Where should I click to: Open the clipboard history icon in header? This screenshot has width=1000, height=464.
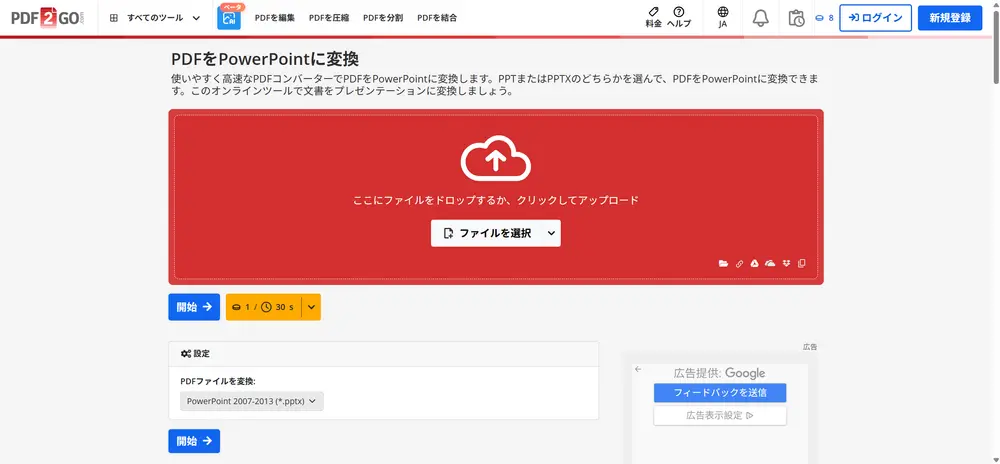click(x=796, y=18)
